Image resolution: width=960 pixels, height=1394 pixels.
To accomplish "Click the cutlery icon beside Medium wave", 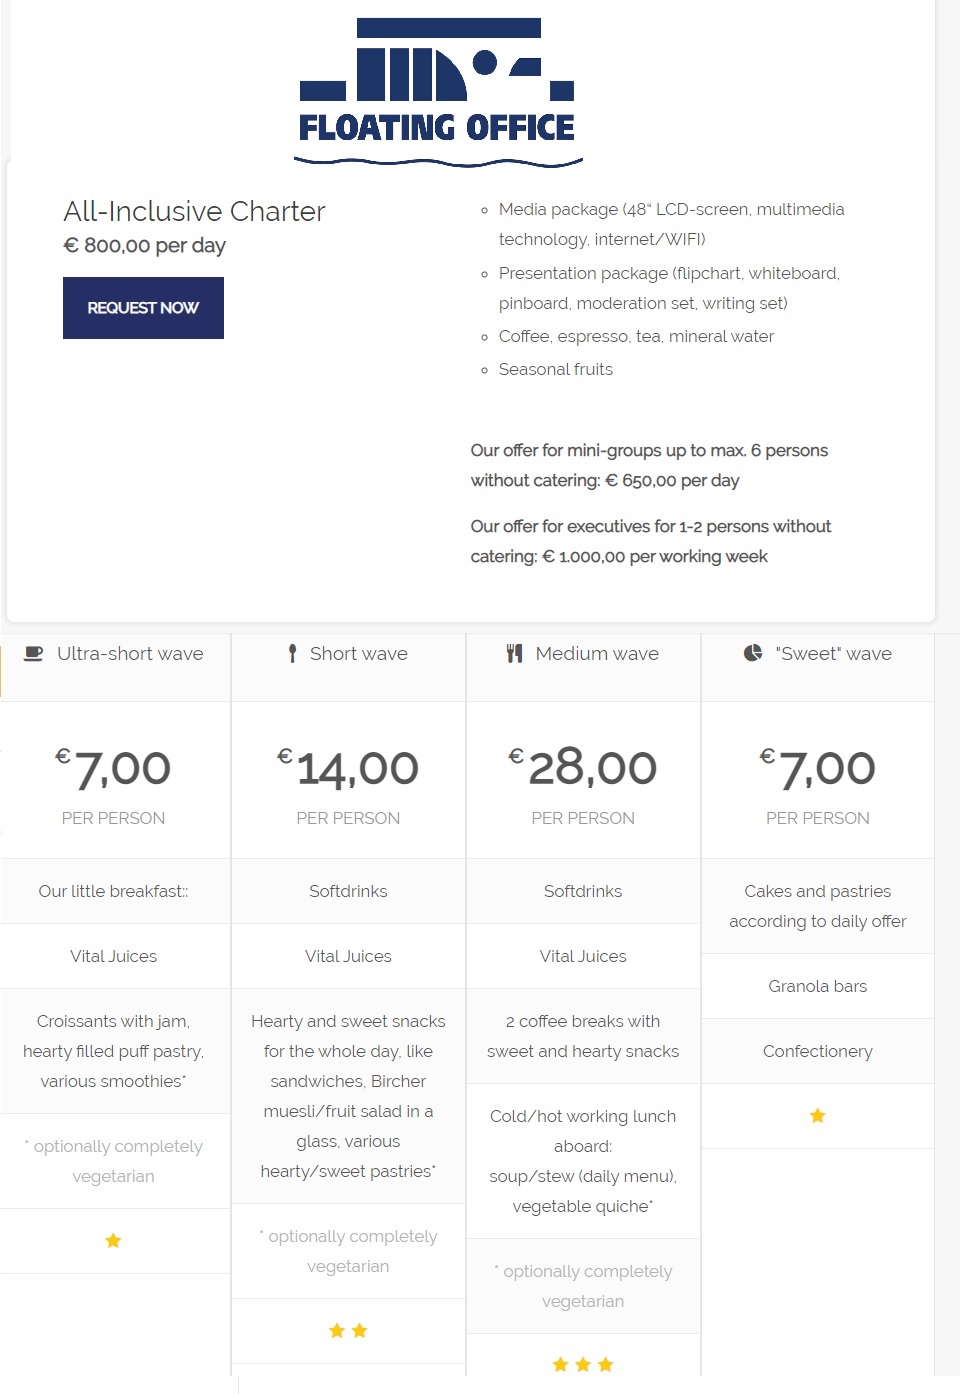I will coord(515,654).
